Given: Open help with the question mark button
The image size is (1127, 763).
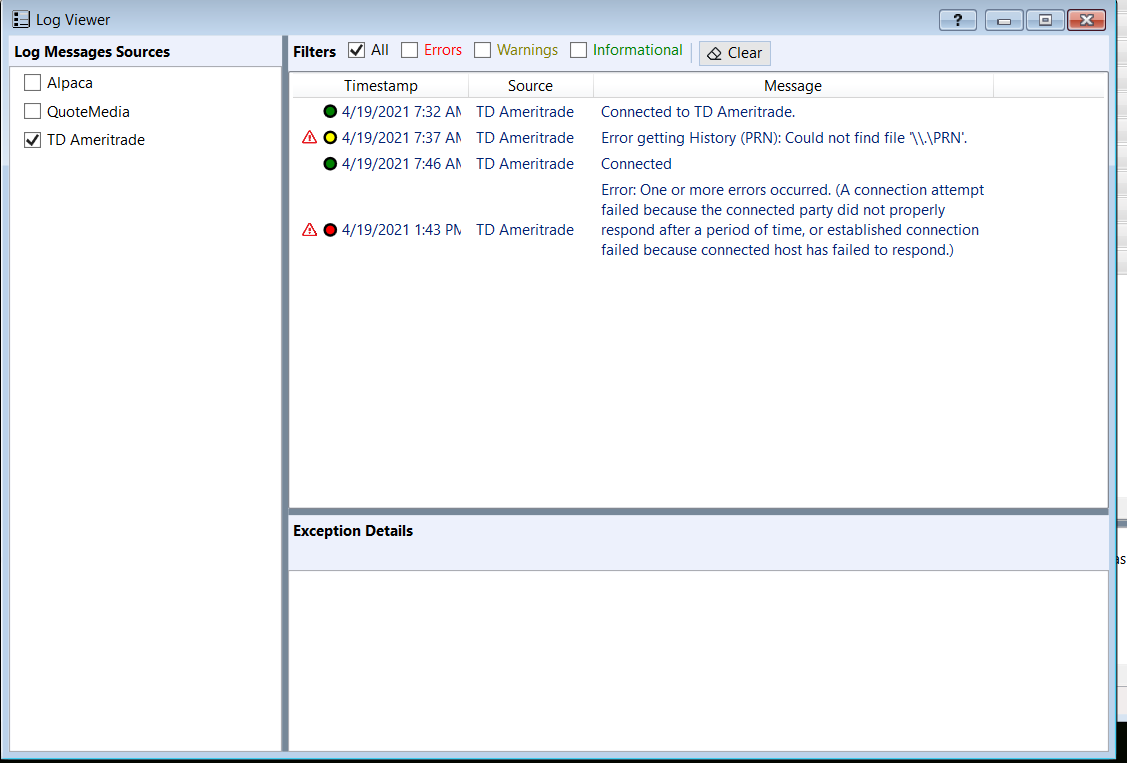Looking at the screenshot, I should tap(957, 20).
